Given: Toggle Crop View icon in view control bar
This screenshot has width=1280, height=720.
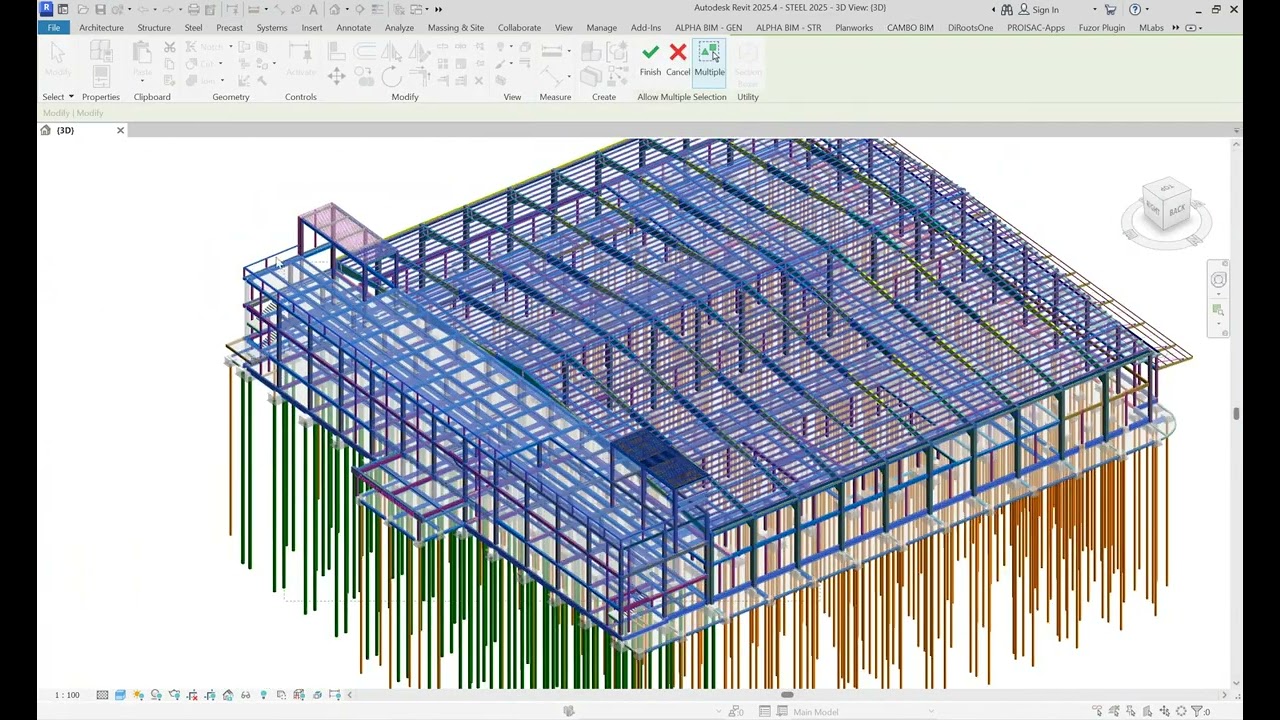Looking at the screenshot, I should click(x=192, y=695).
